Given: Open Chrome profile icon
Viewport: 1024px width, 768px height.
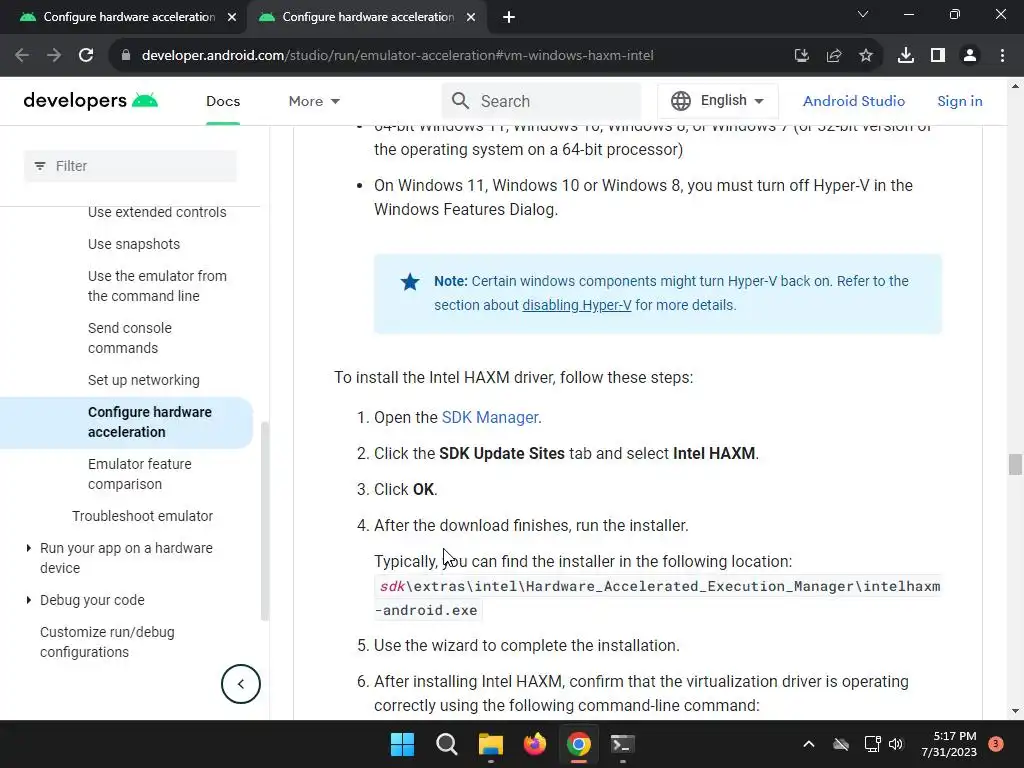Looking at the screenshot, I should point(970,56).
